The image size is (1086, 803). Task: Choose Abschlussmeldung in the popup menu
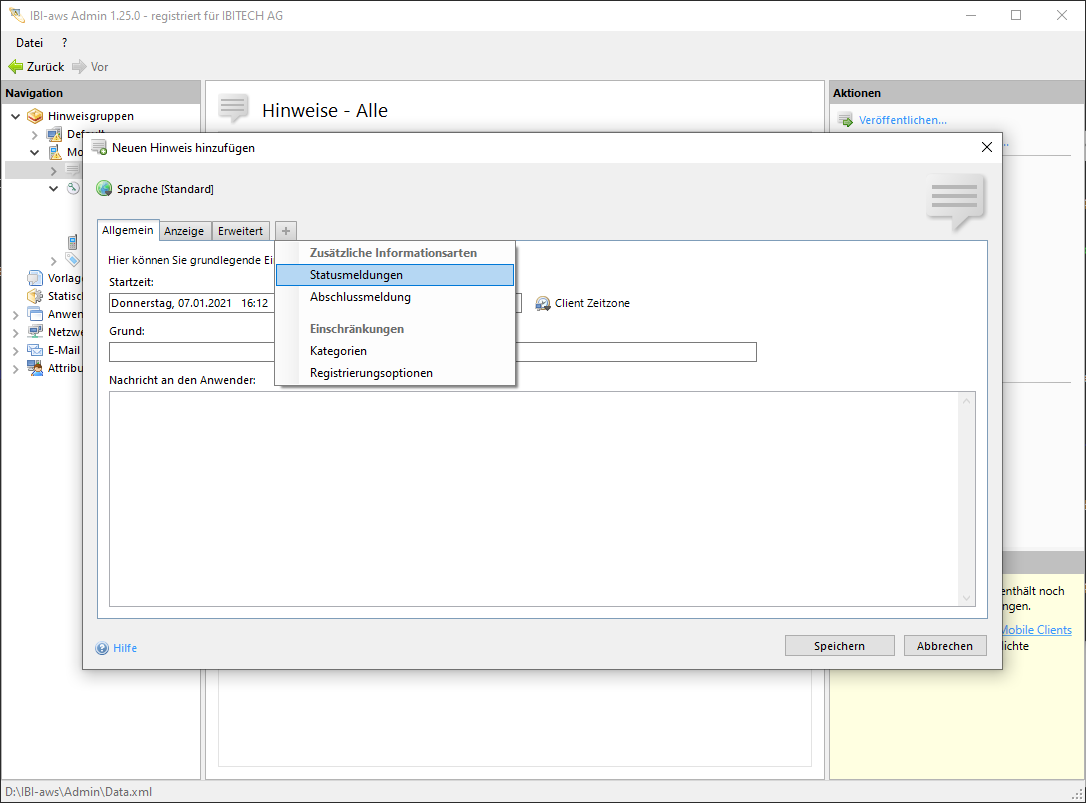[x=360, y=297]
